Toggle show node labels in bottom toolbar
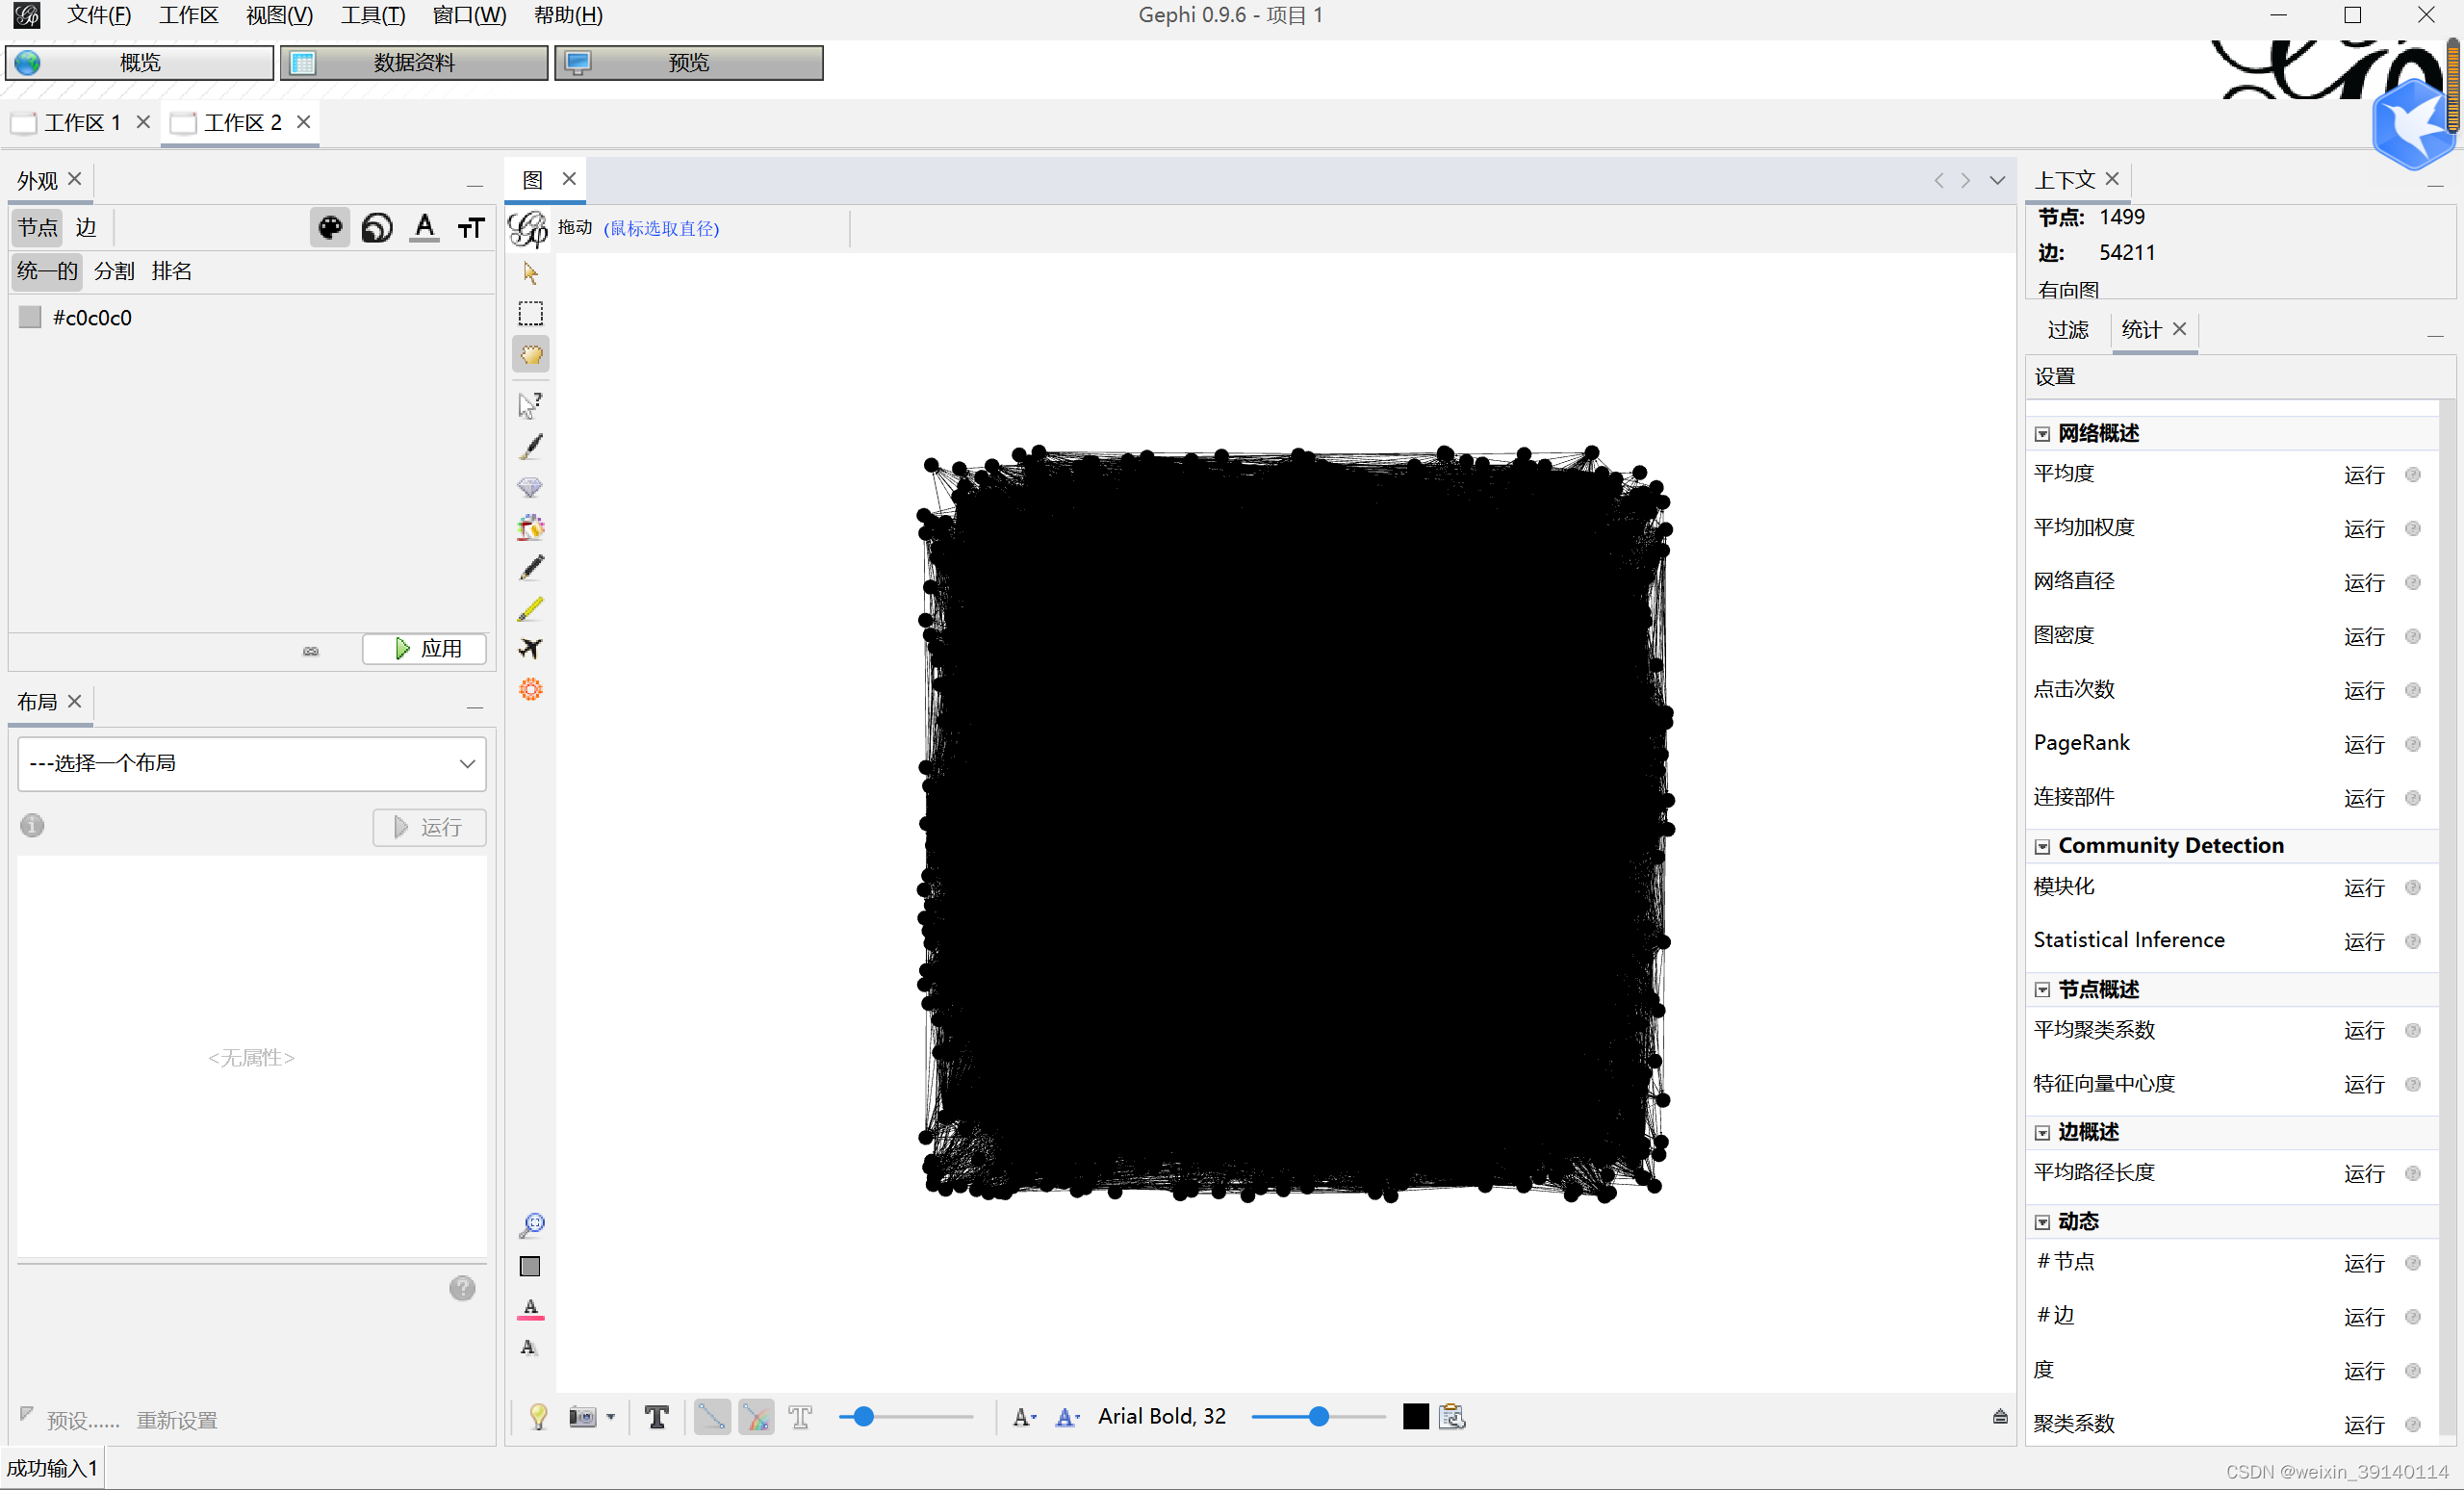The image size is (2464, 1490). [x=656, y=1416]
